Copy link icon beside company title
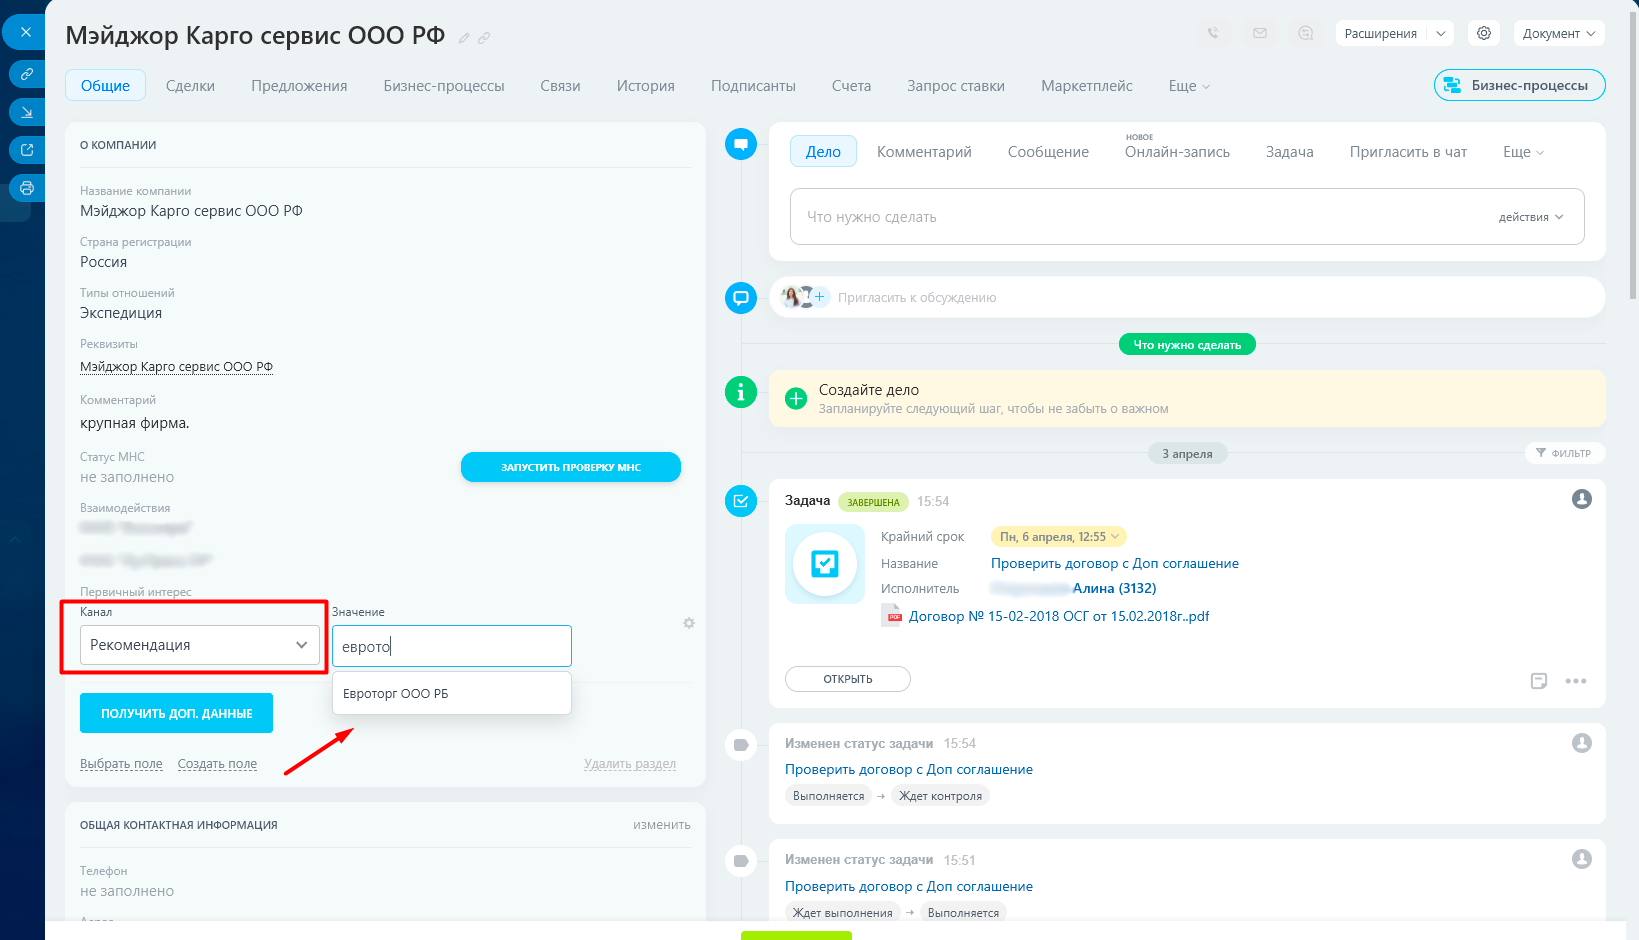Screen dimensions: 1639x940 point(484,38)
